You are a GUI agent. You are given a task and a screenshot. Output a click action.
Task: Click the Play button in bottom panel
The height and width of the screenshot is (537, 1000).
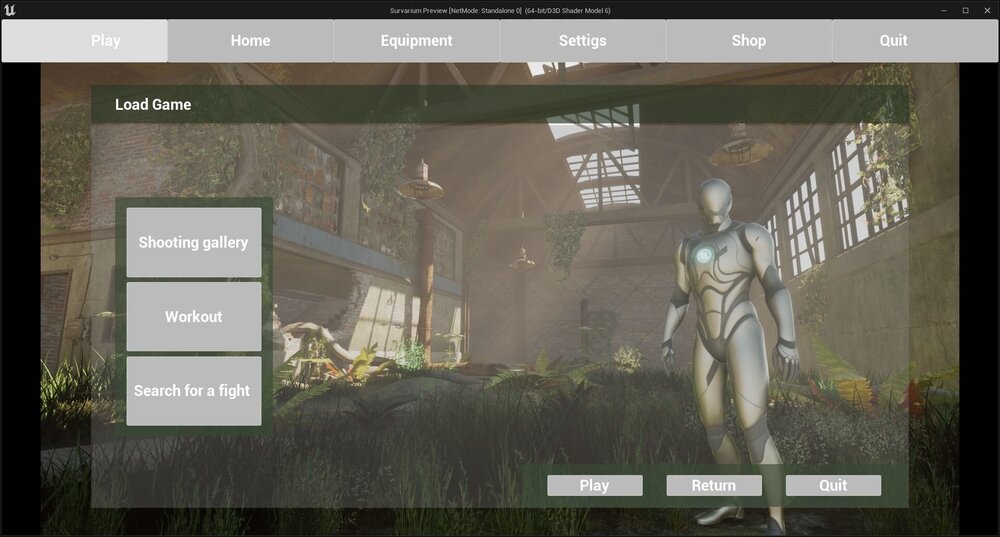[x=594, y=485]
